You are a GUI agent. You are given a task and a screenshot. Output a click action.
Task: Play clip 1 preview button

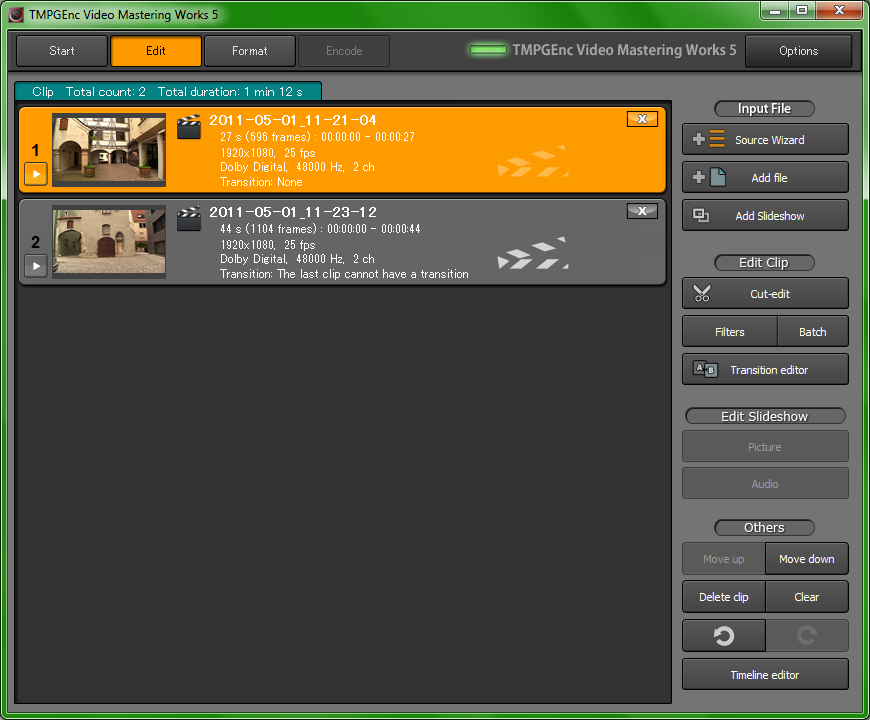[36, 174]
